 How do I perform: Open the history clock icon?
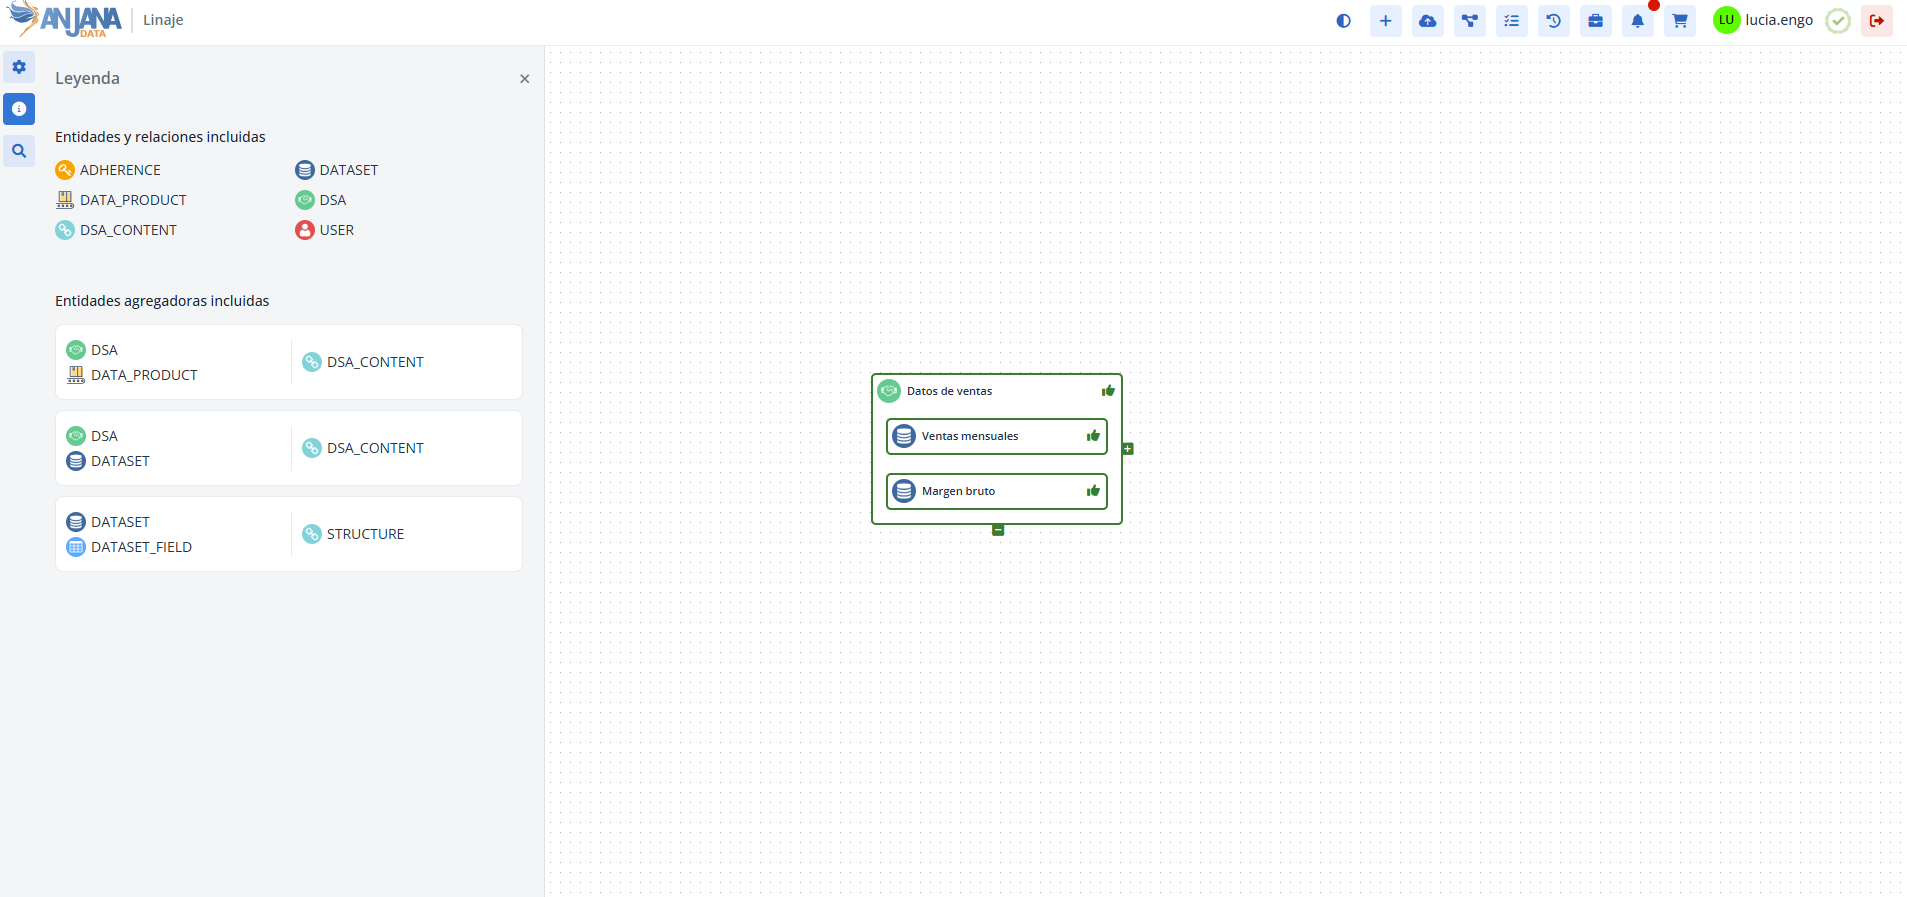pos(1553,21)
